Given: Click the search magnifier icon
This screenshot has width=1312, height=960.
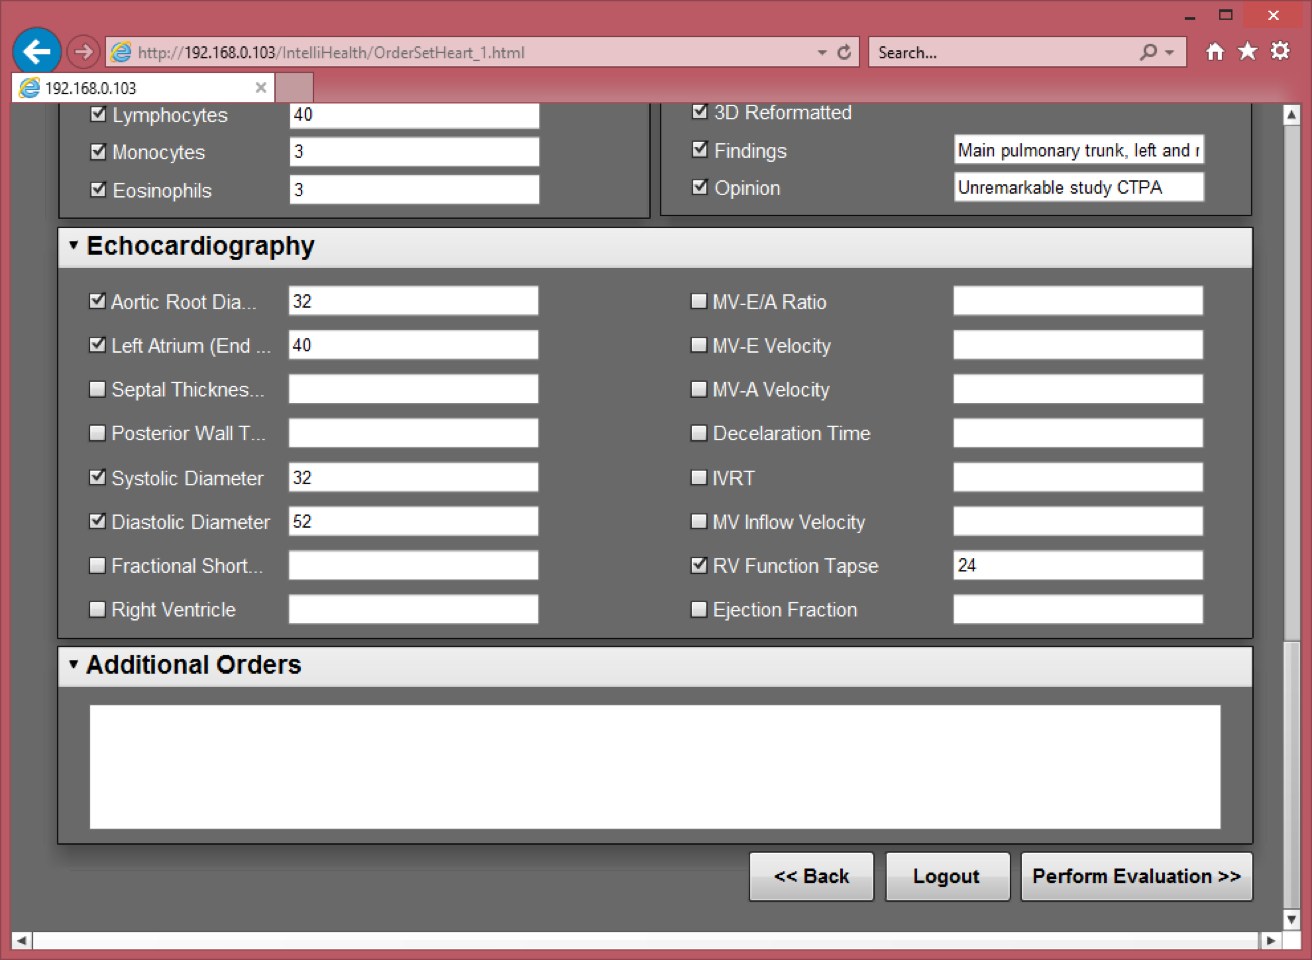Looking at the screenshot, I should [1148, 52].
